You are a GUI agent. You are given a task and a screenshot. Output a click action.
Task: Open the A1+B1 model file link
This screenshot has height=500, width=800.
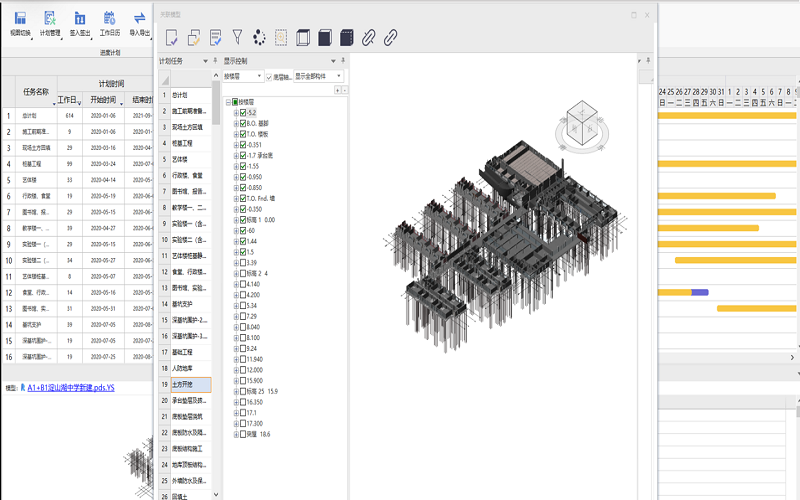[x=71, y=388]
